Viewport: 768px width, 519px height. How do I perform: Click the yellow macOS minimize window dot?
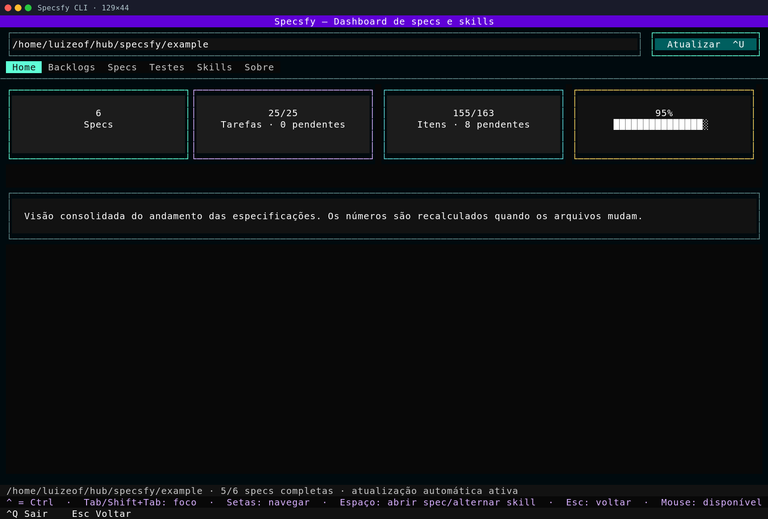pyautogui.click(x=18, y=8)
